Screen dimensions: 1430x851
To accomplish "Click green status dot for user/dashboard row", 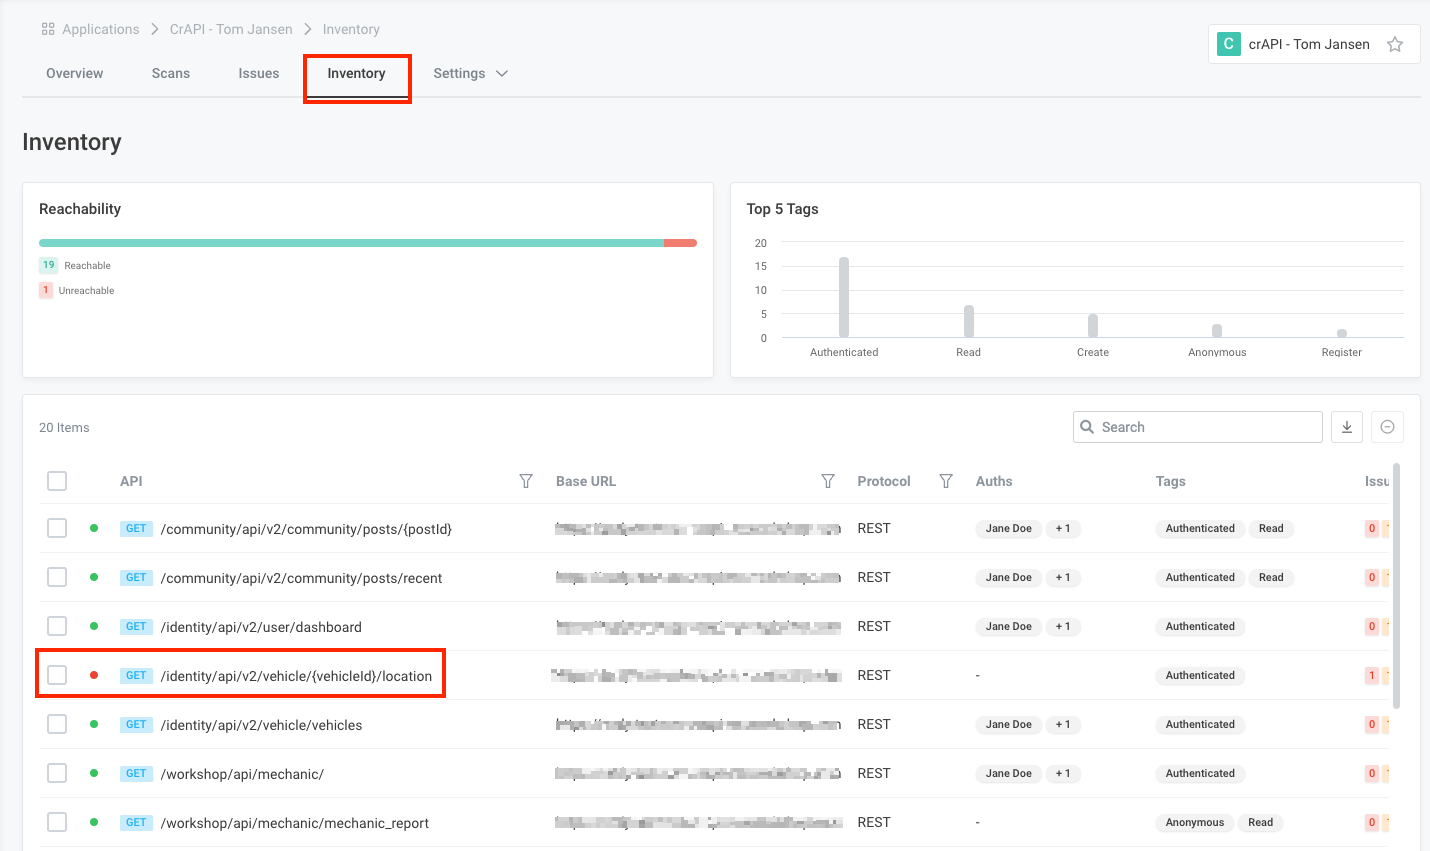I will pyautogui.click(x=94, y=626).
